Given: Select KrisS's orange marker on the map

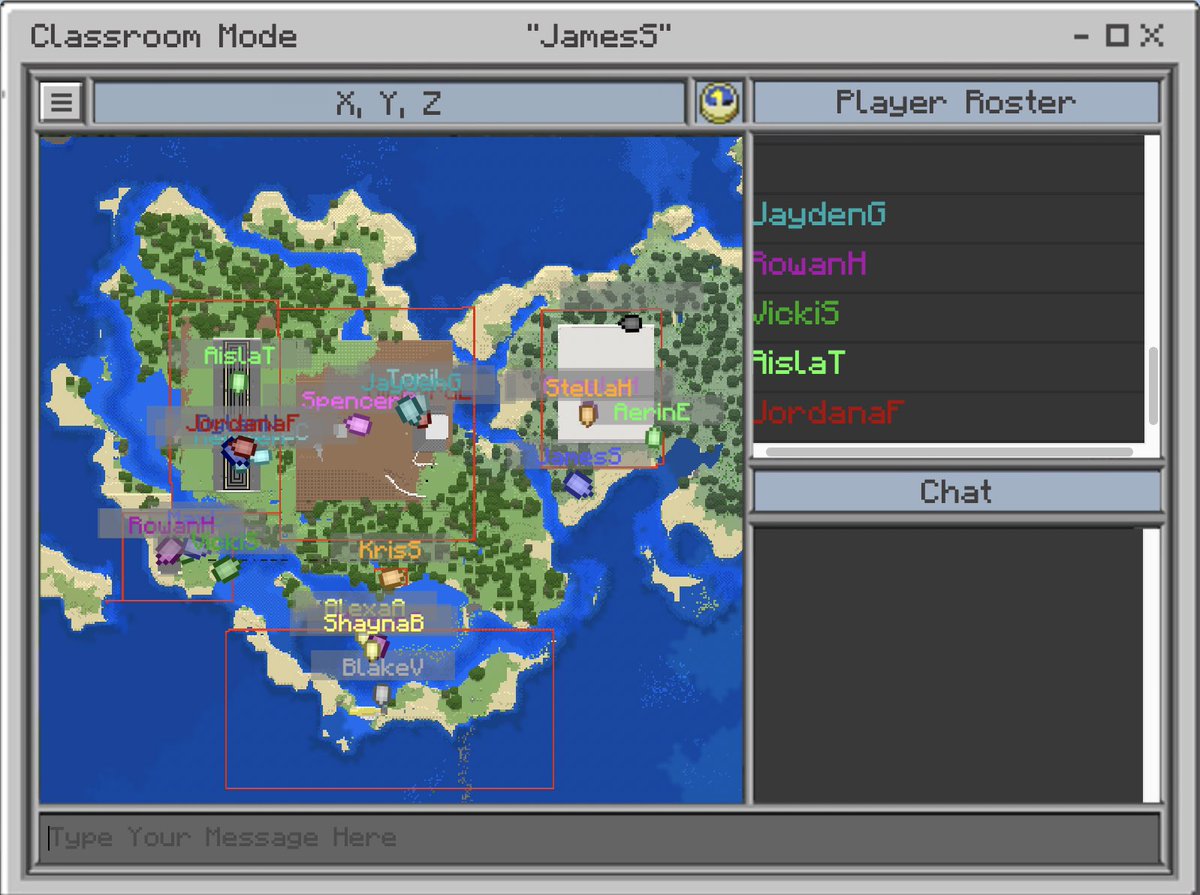Looking at the screenshot, I should (392, 577).
